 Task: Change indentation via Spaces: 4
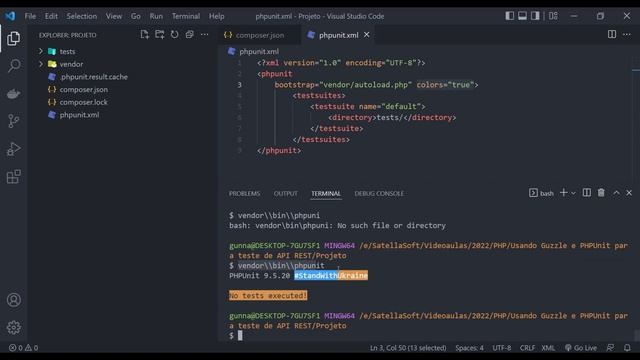point(469,348)
